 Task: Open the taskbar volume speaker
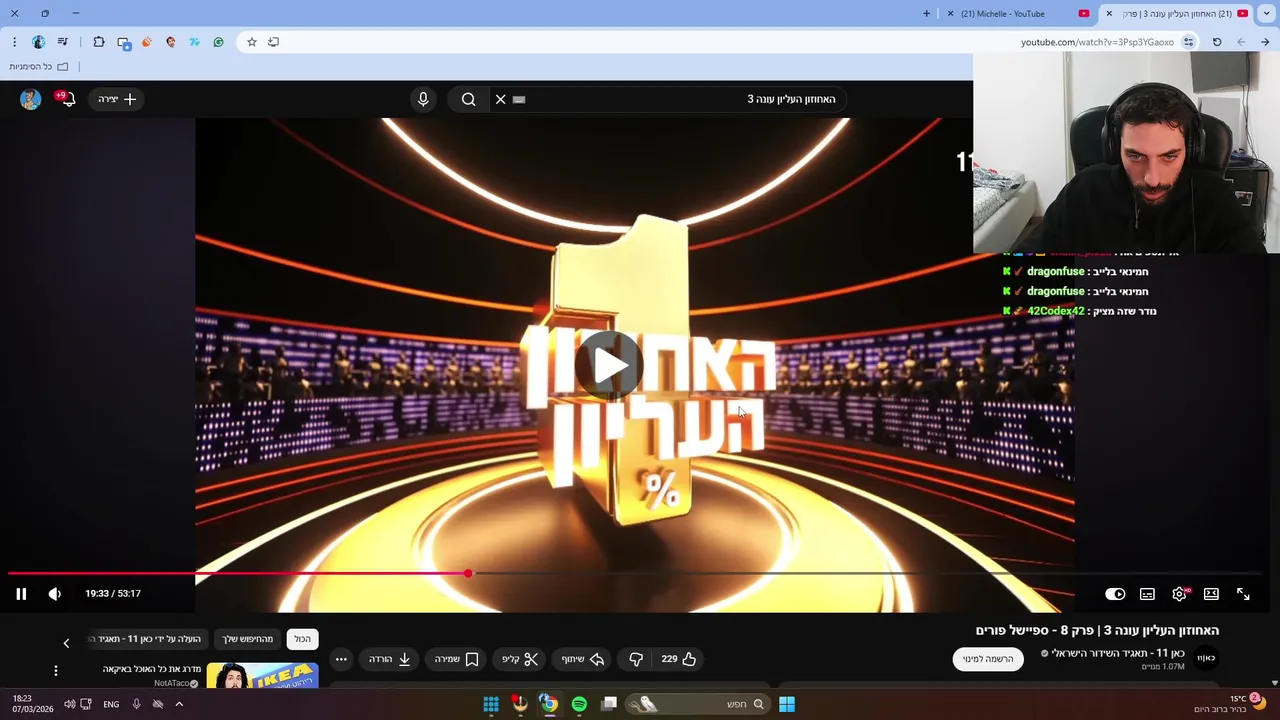click(69, 704)
